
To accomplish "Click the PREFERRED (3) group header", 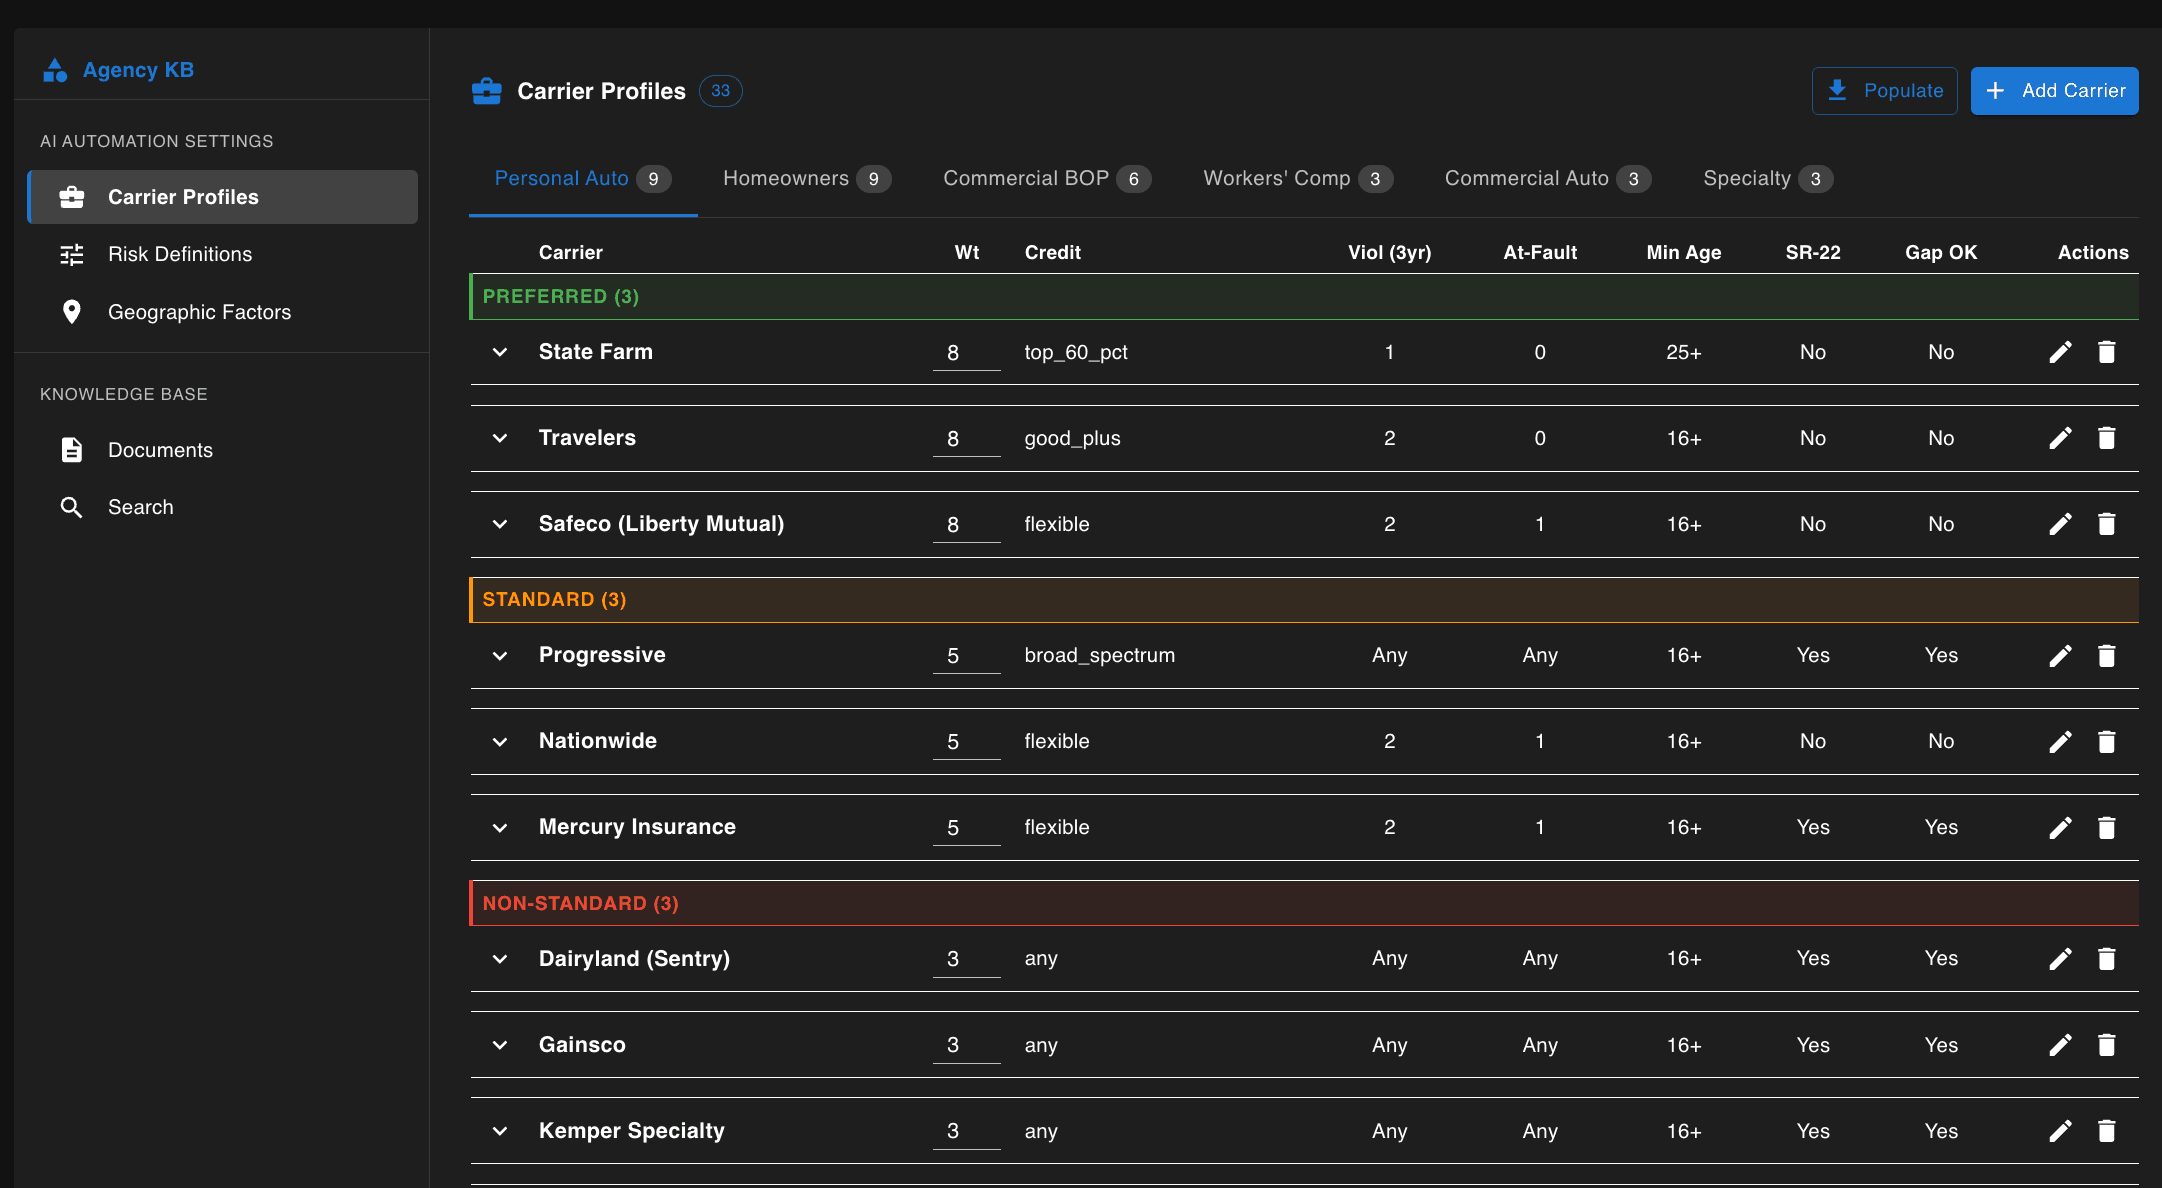I will pos(1304,297).
